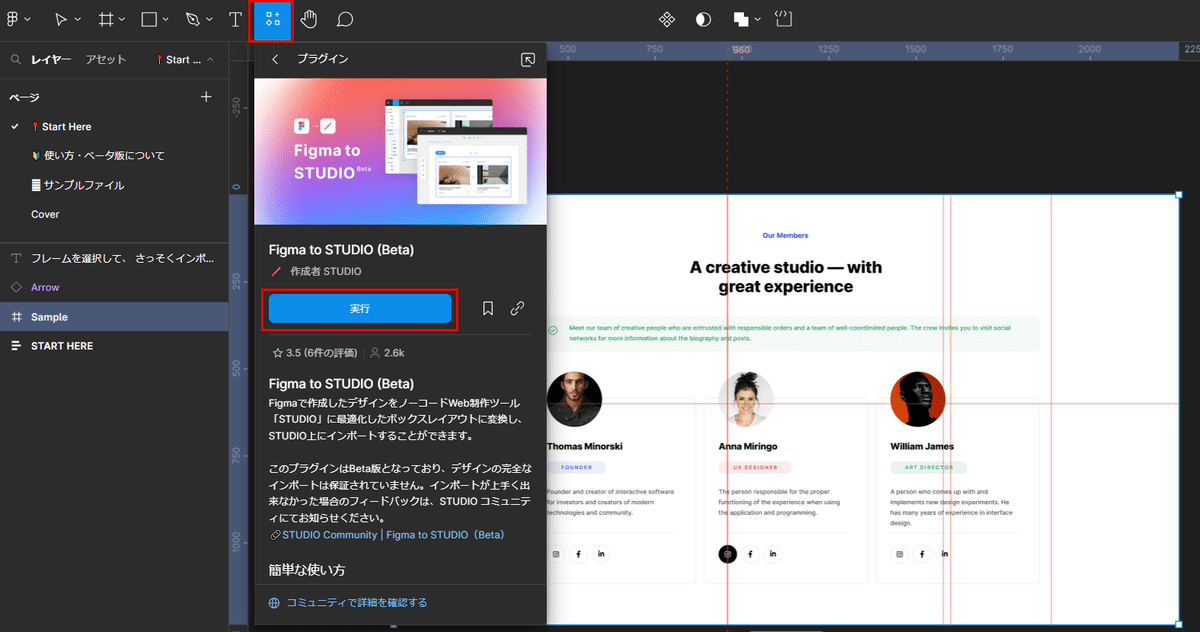The image size is (1200, 632).
Task: Click Thomas Minorski's Facebook icon
Action: pyautogui.click(x=579, y=554)
